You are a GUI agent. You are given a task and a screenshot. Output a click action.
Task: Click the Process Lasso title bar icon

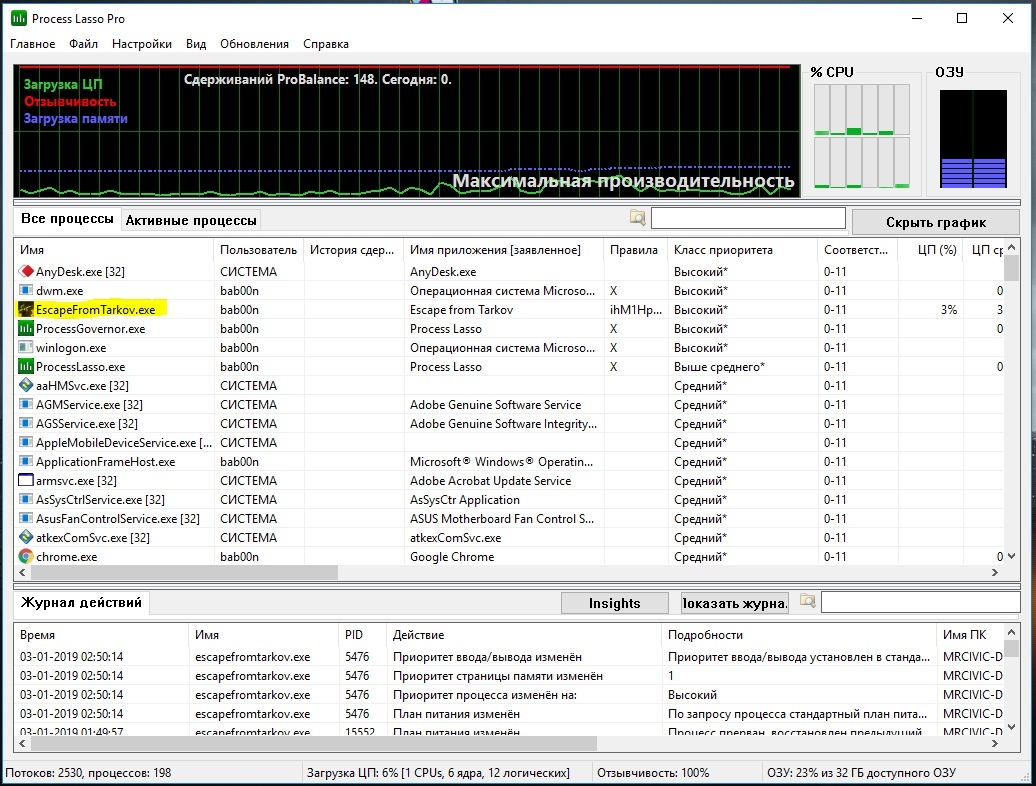pyautogui.click(x=18, y=18)
